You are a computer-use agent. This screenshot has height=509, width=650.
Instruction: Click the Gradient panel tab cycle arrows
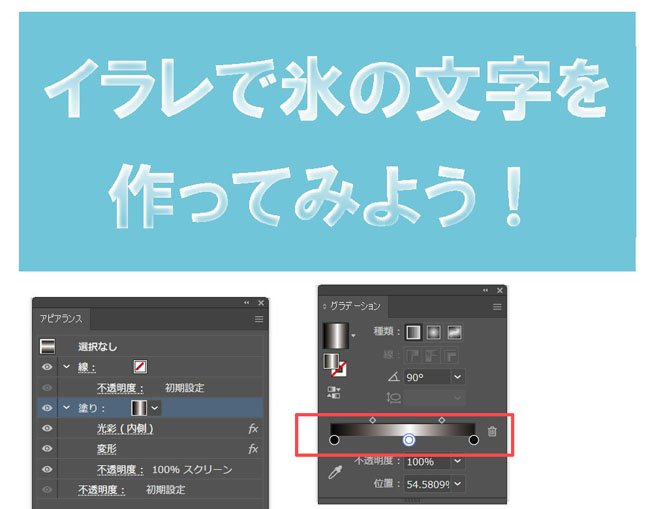[x=325, y=307]
